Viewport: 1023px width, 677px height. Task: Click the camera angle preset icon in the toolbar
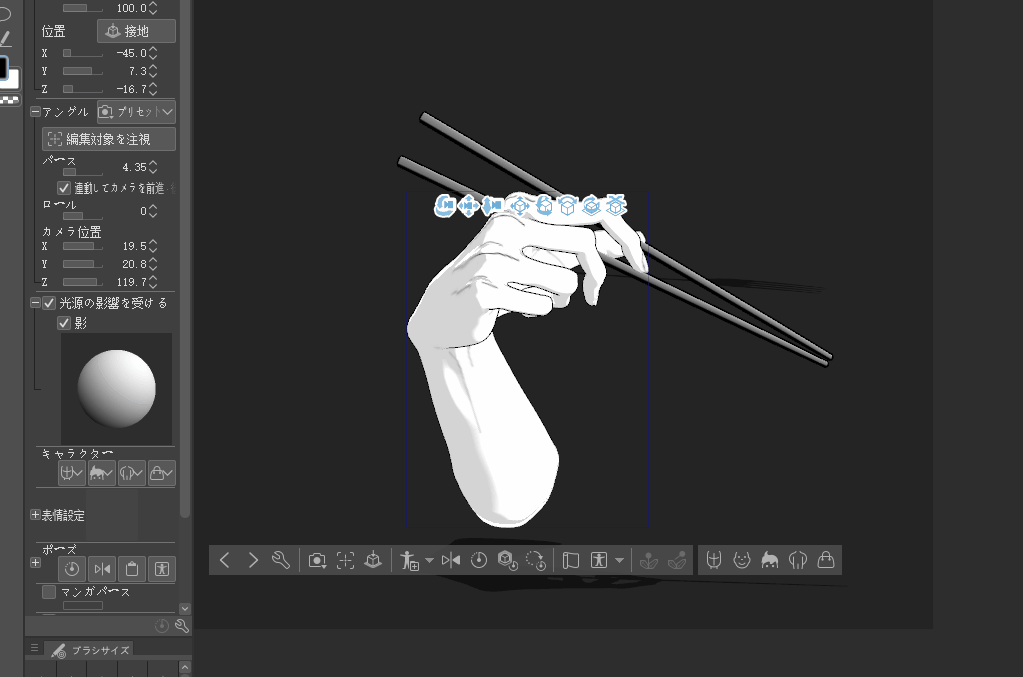[x=319, y=560]
